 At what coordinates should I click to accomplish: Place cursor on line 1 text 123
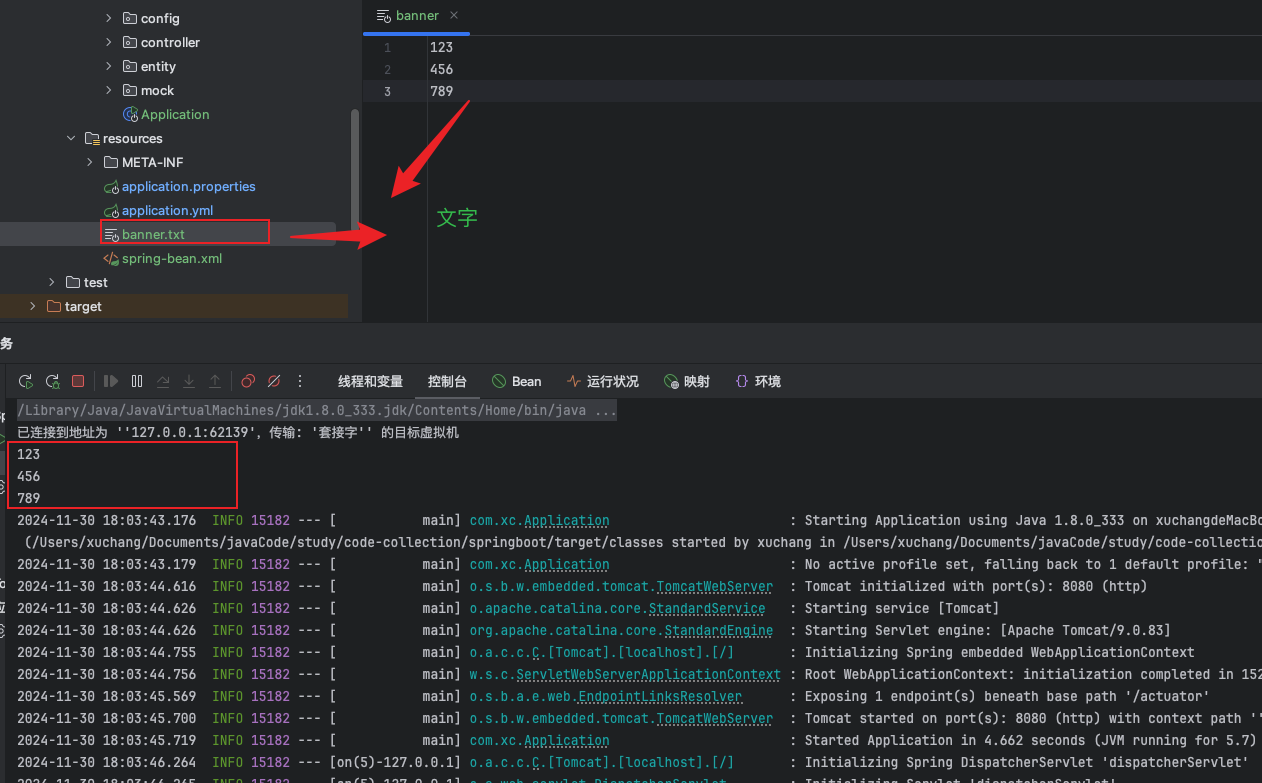point(441,47)
